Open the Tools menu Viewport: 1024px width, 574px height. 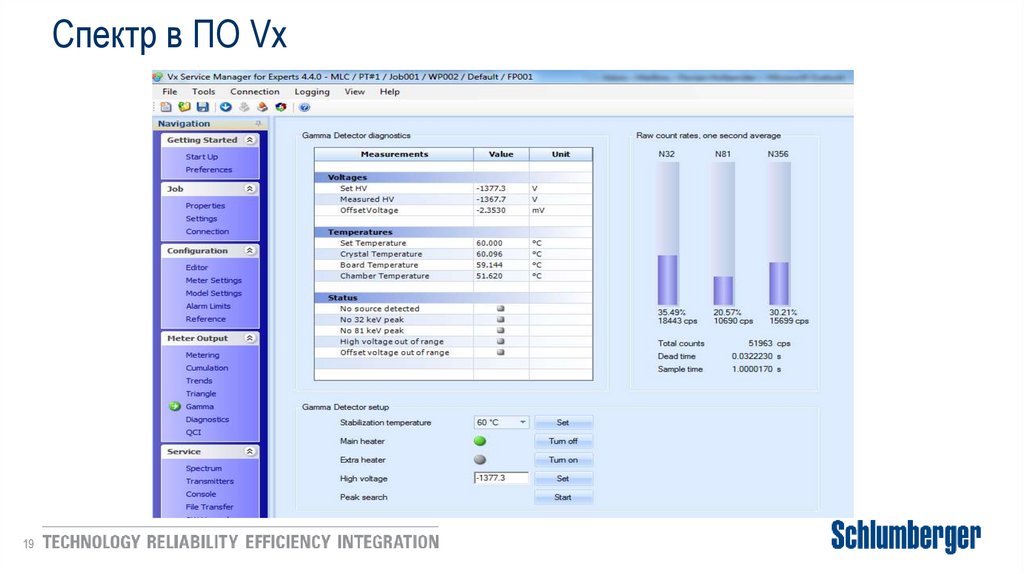203,91
